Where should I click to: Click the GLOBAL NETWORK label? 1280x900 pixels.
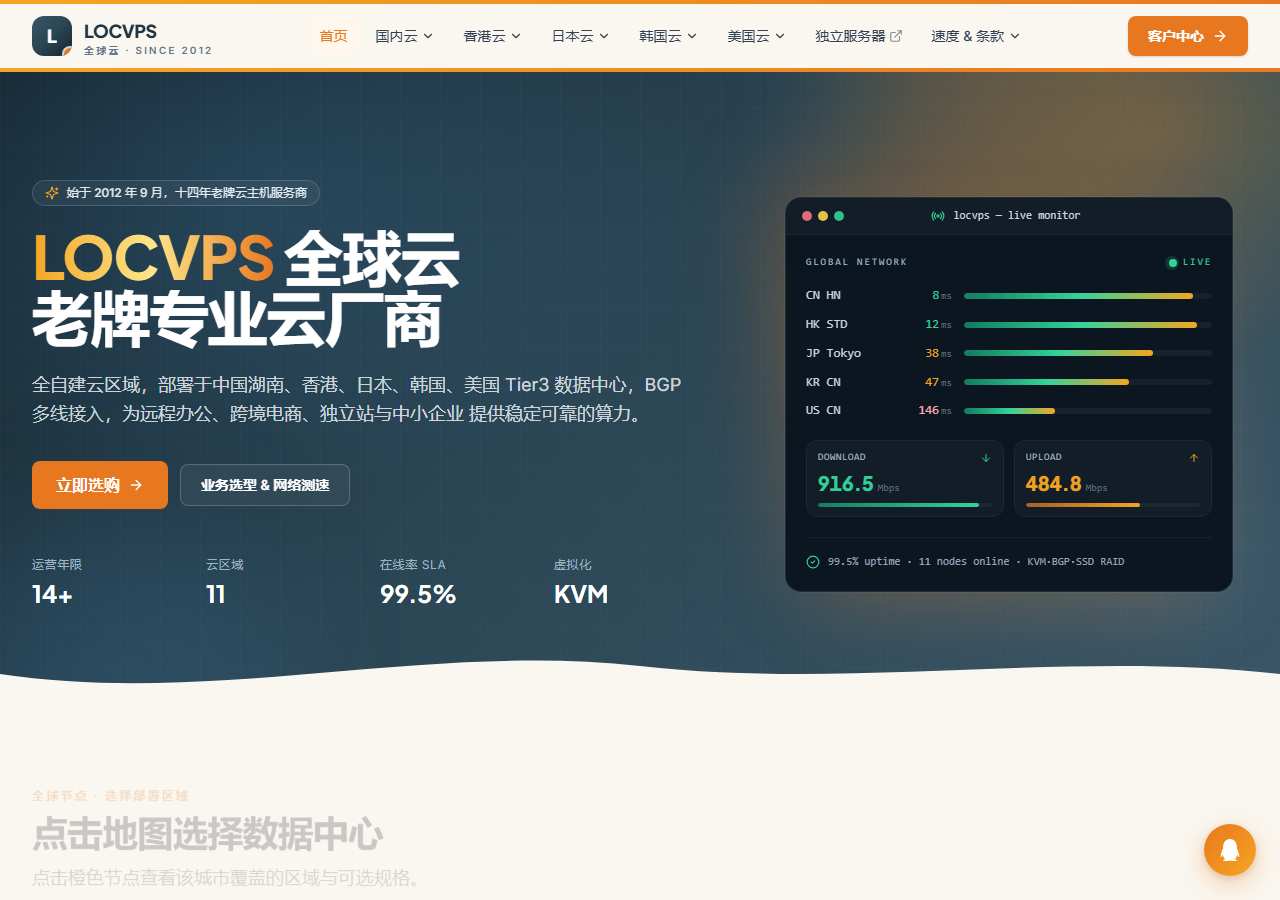(856, 262)
